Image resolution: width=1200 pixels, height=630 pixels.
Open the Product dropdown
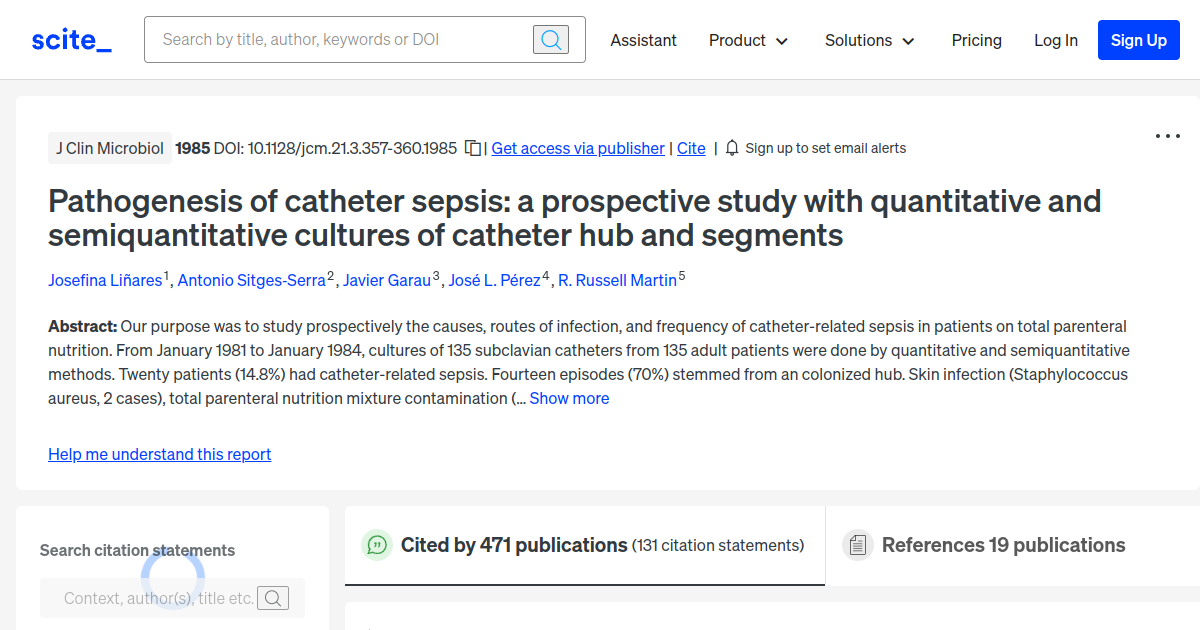748,40
